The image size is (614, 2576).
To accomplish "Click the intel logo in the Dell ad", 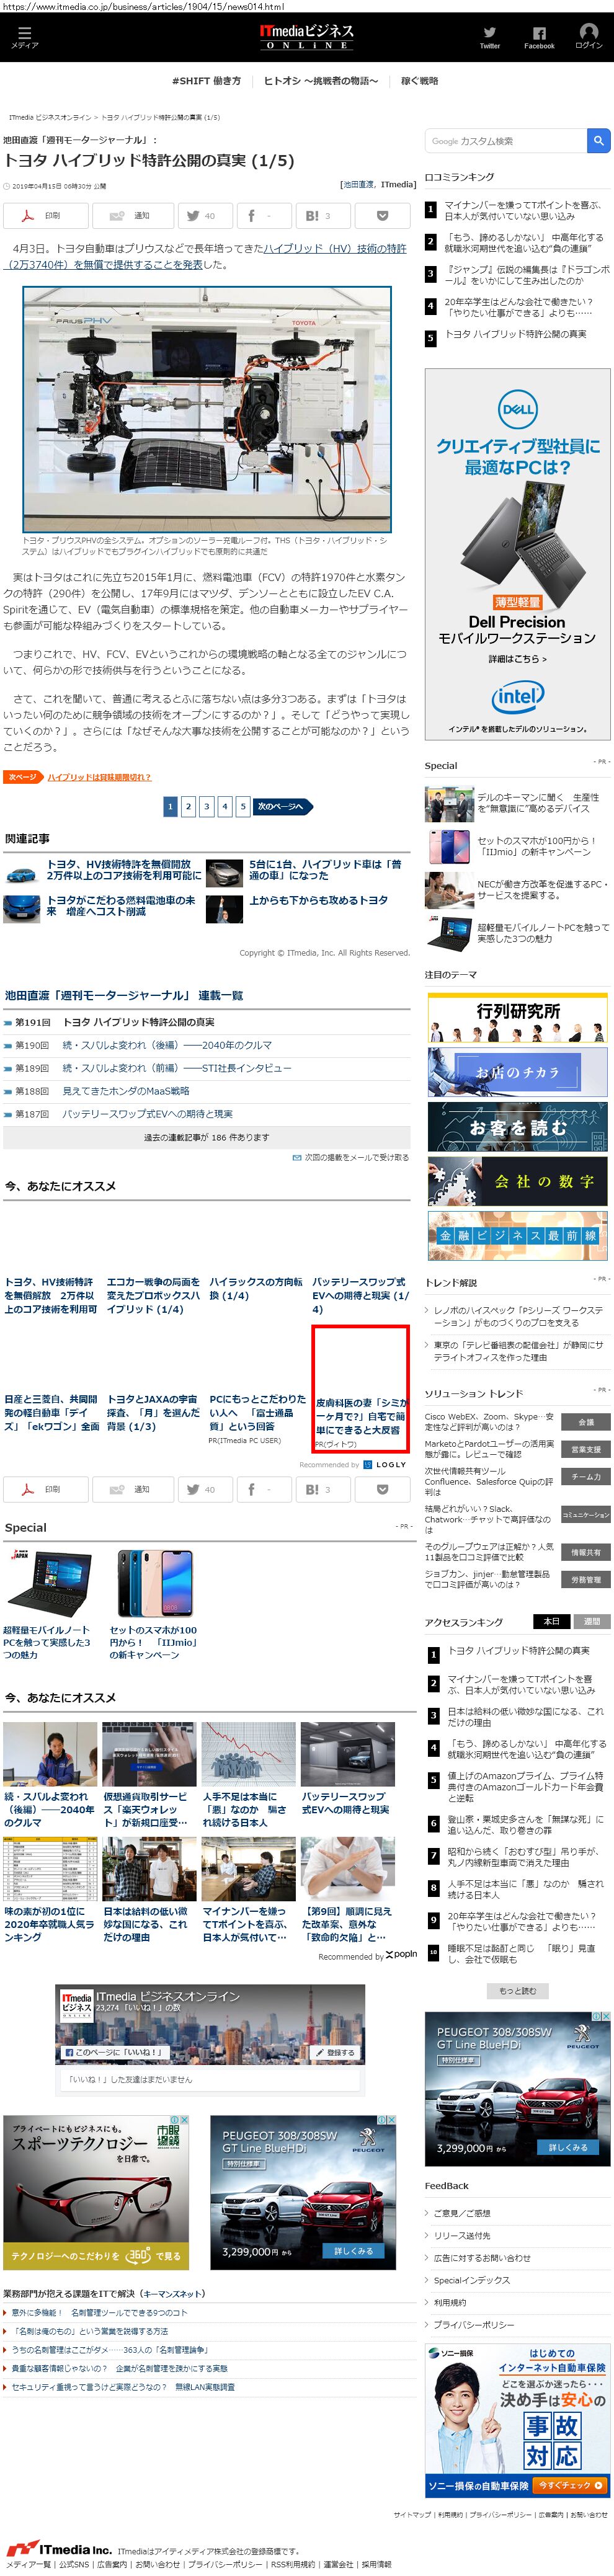I will (x=517, y=696).
